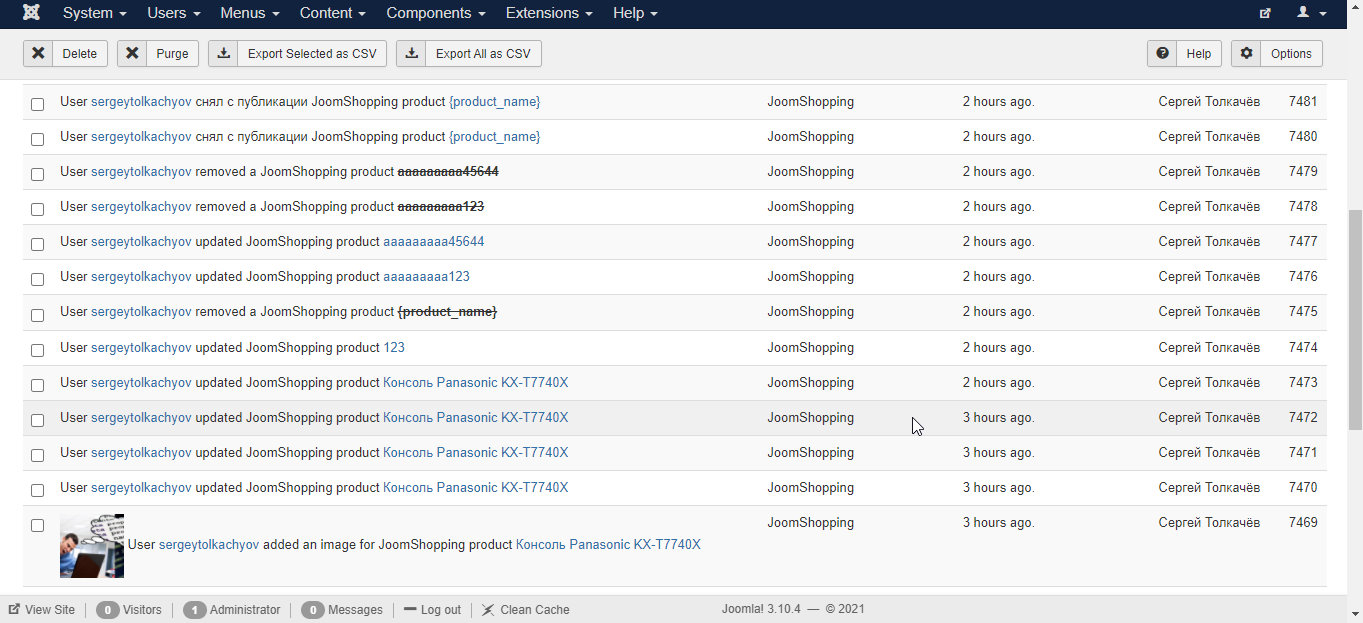The height and width of the screenshot is (623, 1363).
Task: Tick checkbox for action log 7481
Action: click(37, 104)
